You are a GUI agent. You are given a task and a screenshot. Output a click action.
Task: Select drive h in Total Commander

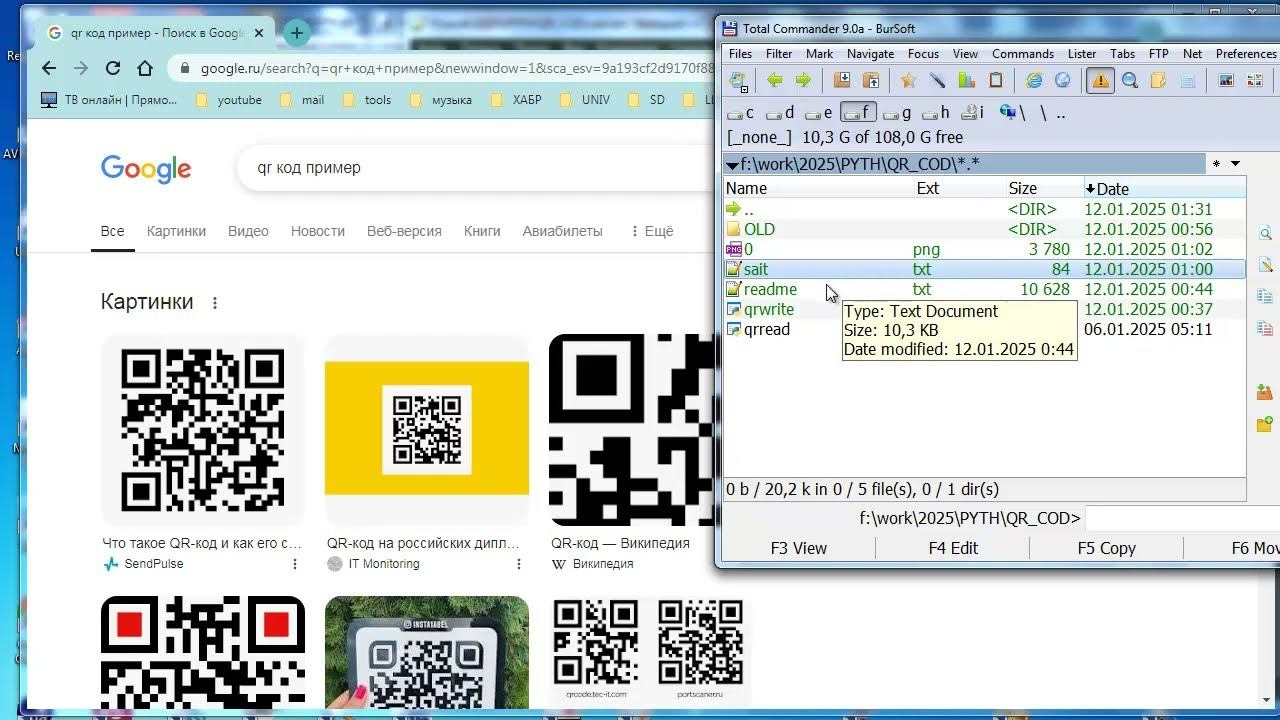click(936, 113)
